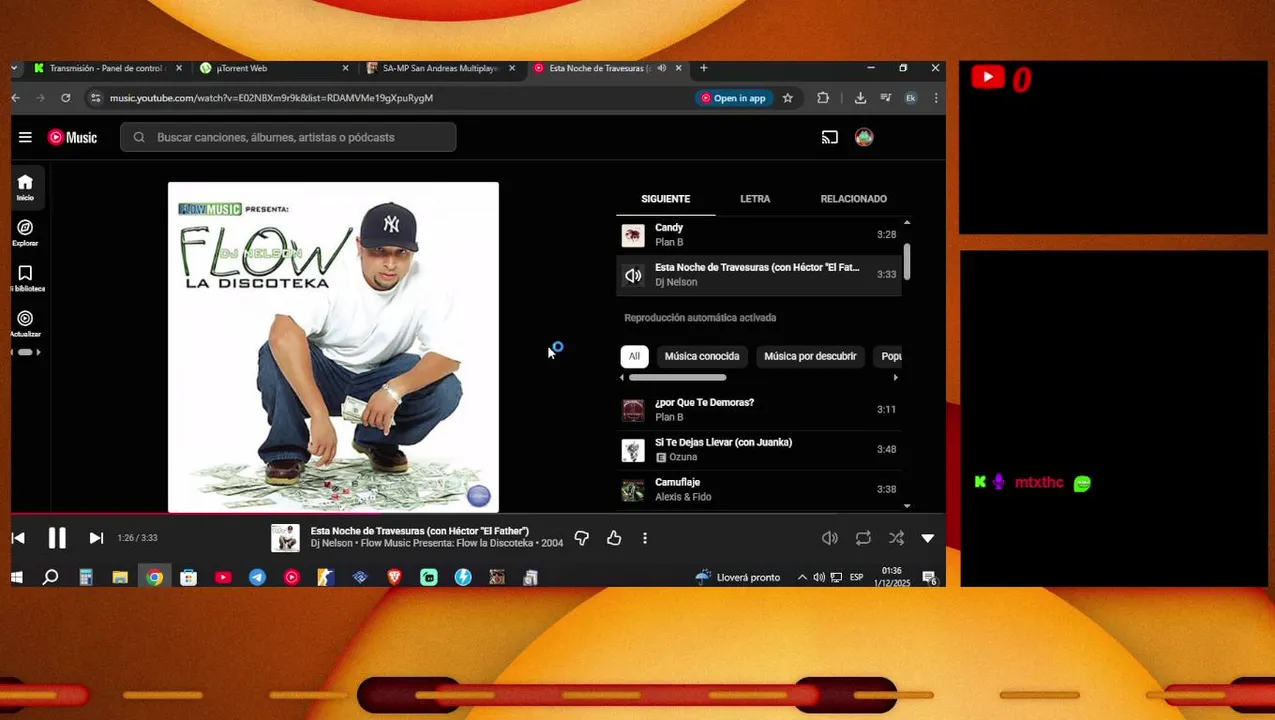Open taskbar clock showing 01:36

coord(891,577)
